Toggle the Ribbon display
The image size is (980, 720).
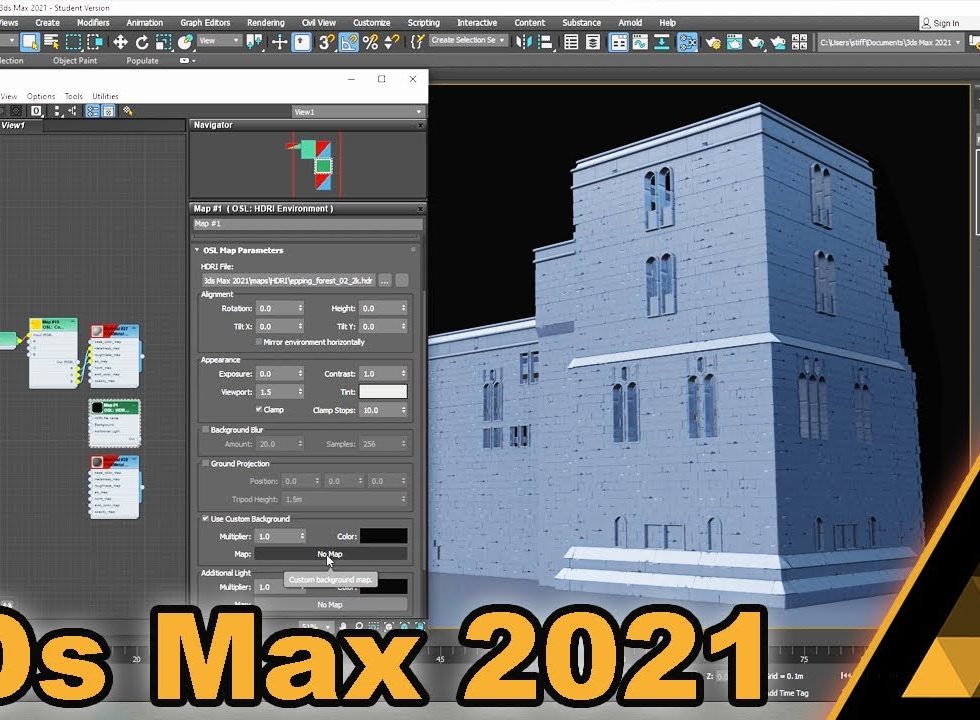tap(618, 42)
